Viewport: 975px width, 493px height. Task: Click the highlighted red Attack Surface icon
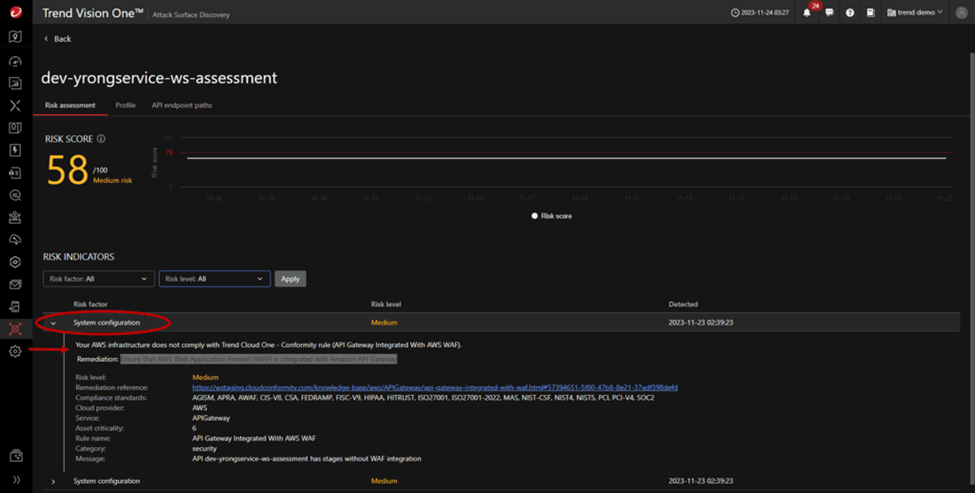point(16,329)
